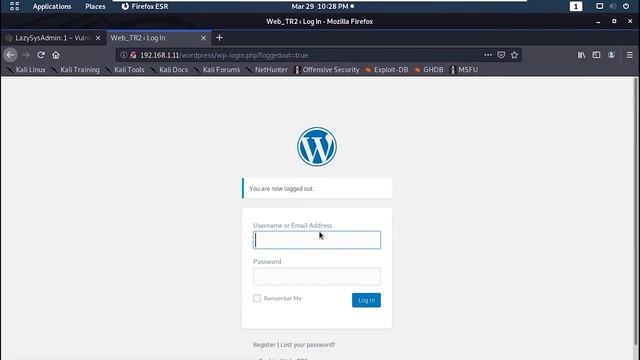
Task: Focus the Username or Email Address field
Action: click(x=317, y=240)
